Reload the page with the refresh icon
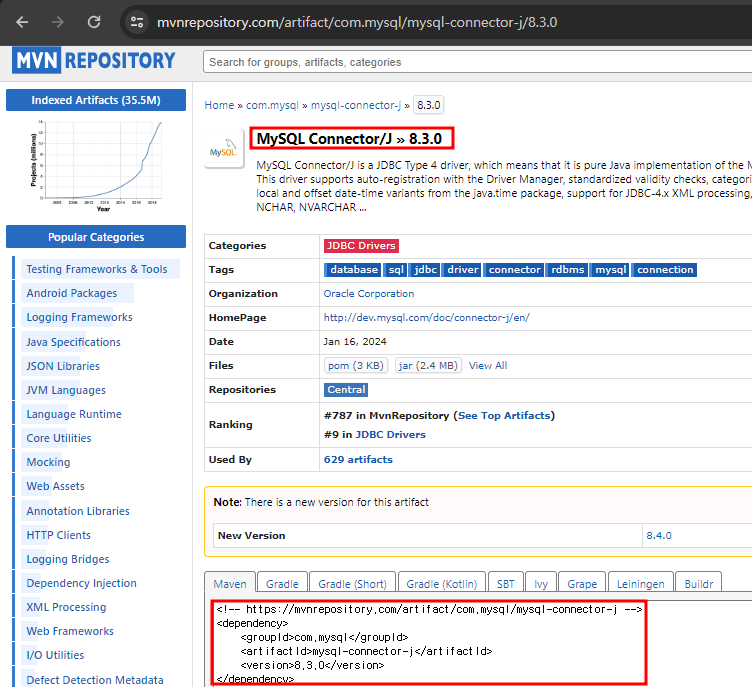The image size is (752, 687). (x=94, y=22)
